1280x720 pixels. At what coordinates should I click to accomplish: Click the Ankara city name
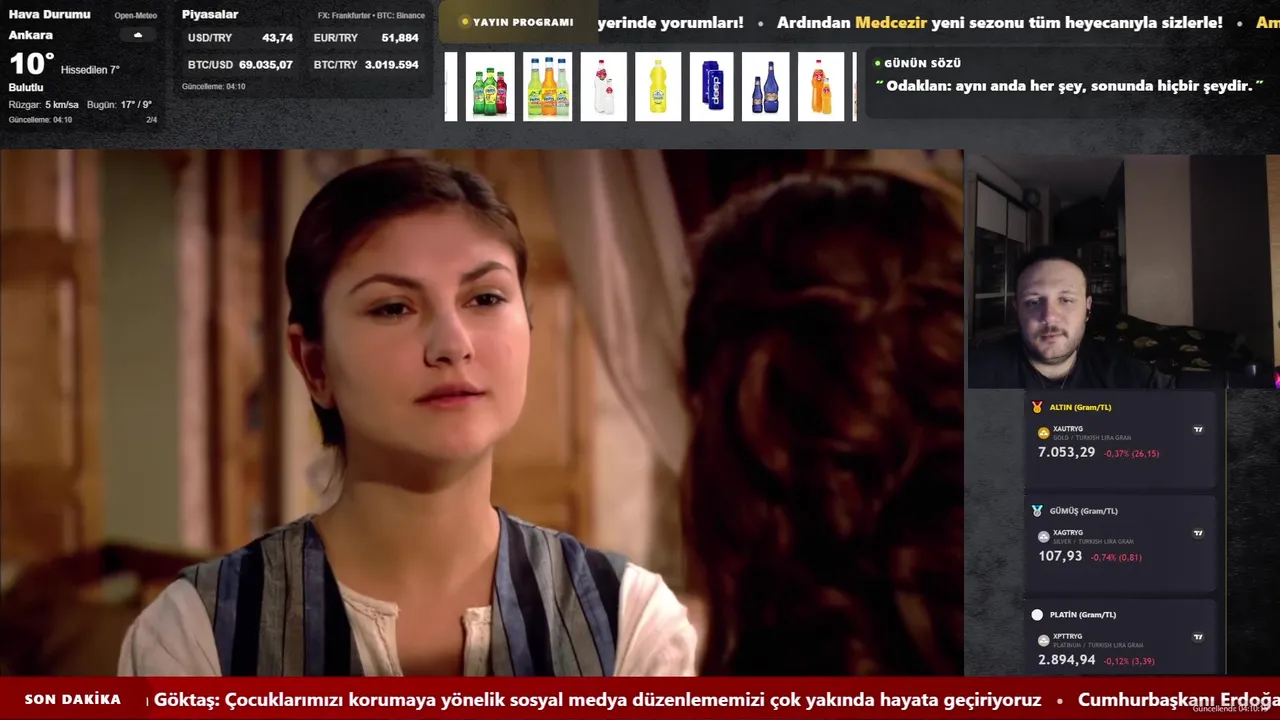[31, 35]
